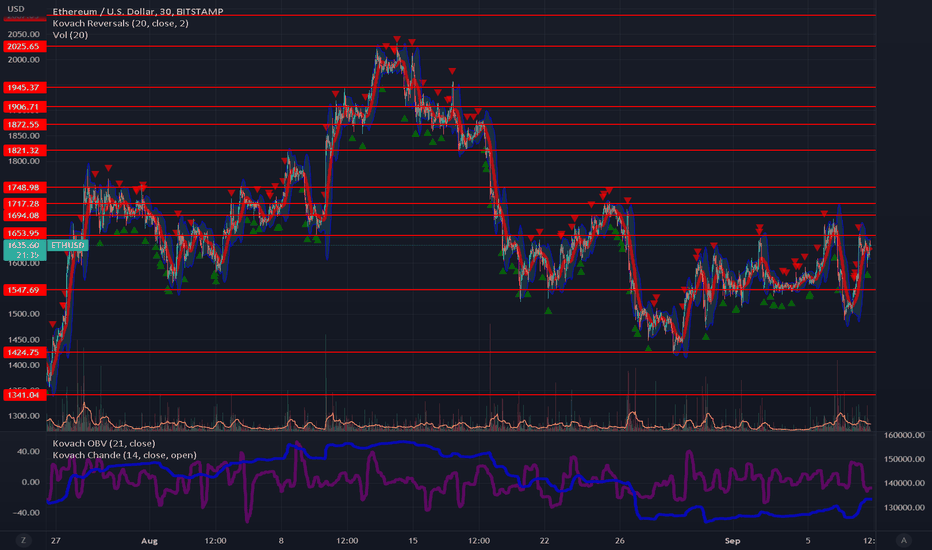The height and width of the screenshot is (550, 932).
Task: Click the 1547.69 price level label
Action: point(24,290)
